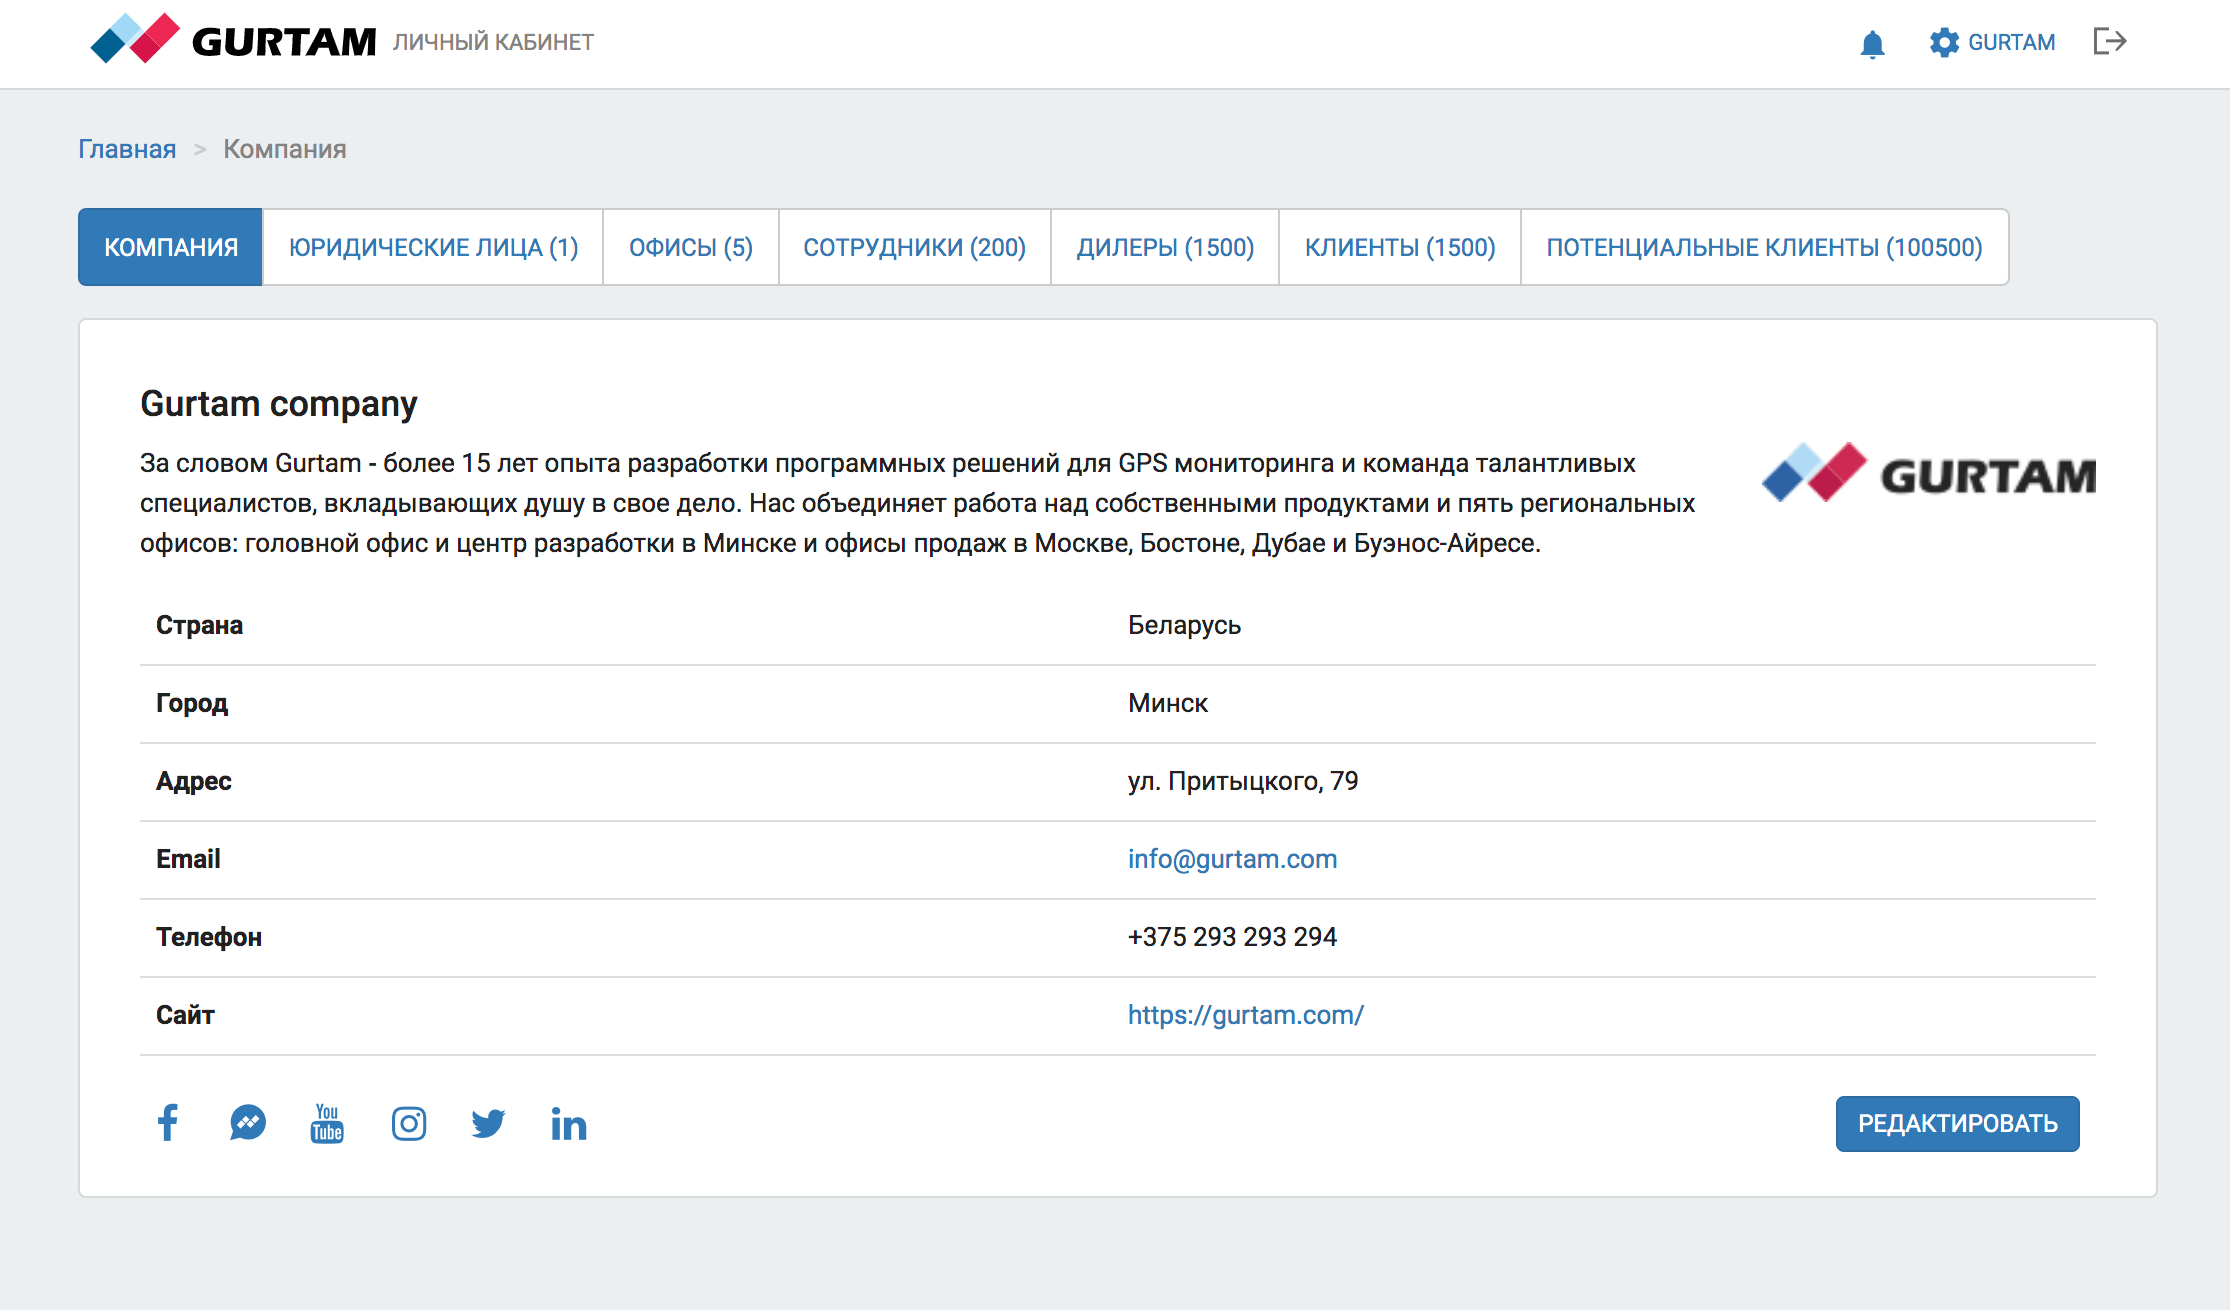
Task: Open the Клиенты (1500) tab
Action: 1399,247
